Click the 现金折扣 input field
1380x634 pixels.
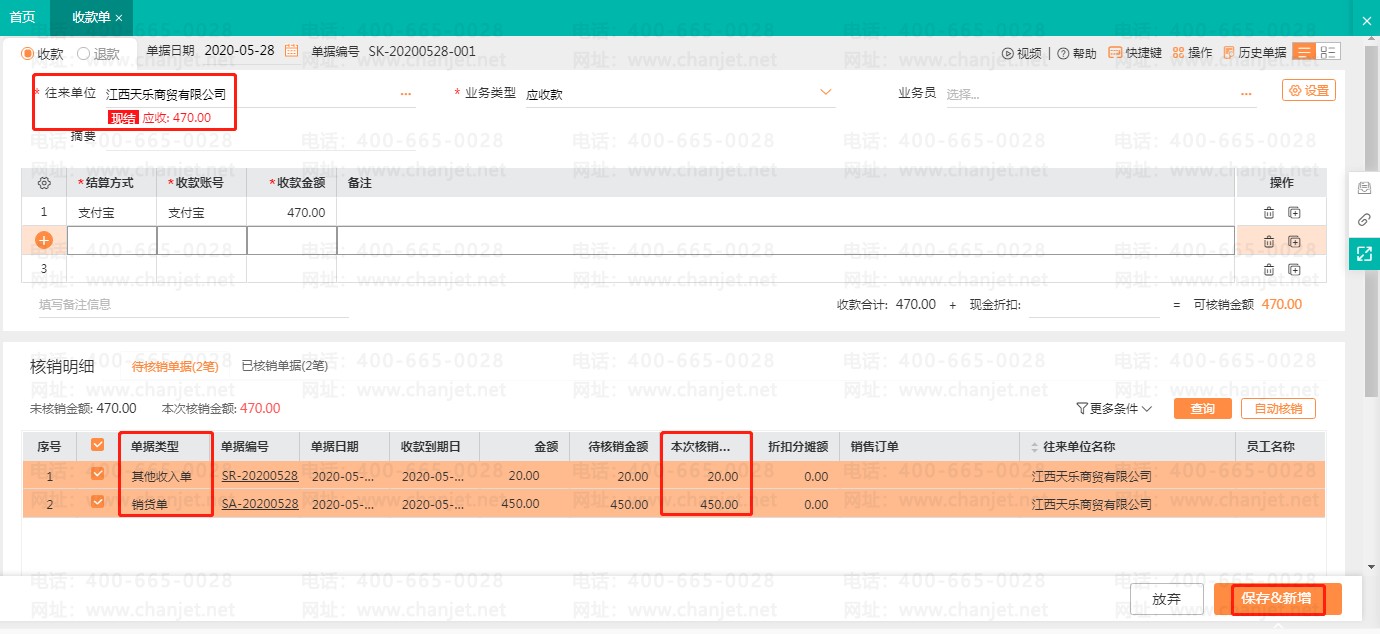pyautogui.click(x=1093, y=305)
